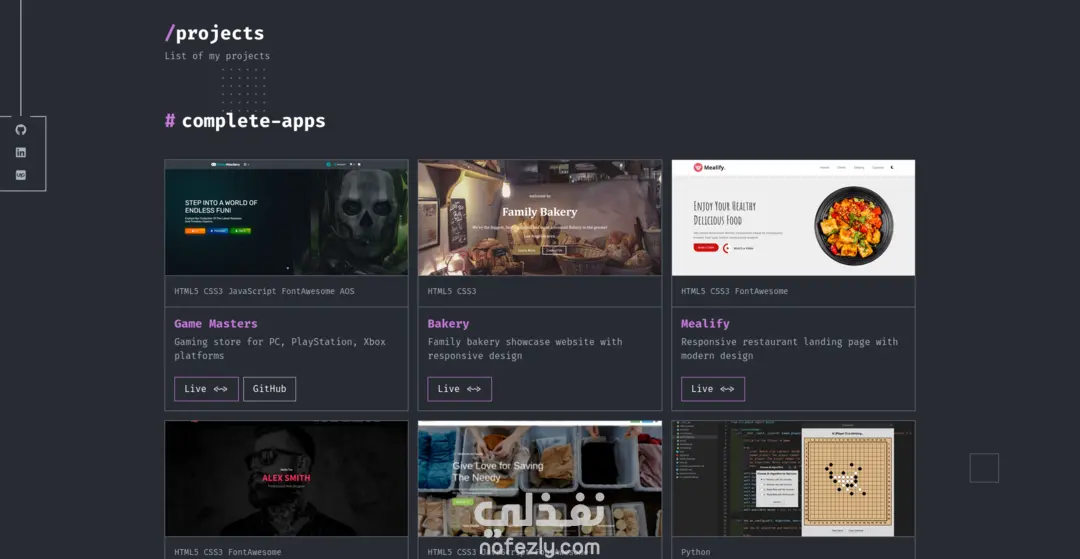Click 'HTML5 CSS3 JavaScript FontAwesome AOS' tech line
Screen dimensions: 1080x559
tap(264, 291)
